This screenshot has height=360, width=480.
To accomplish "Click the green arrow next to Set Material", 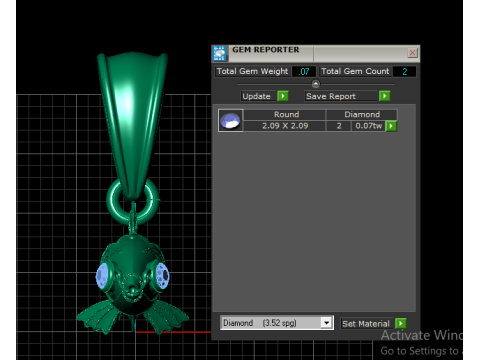I will (x=401, y=323).
